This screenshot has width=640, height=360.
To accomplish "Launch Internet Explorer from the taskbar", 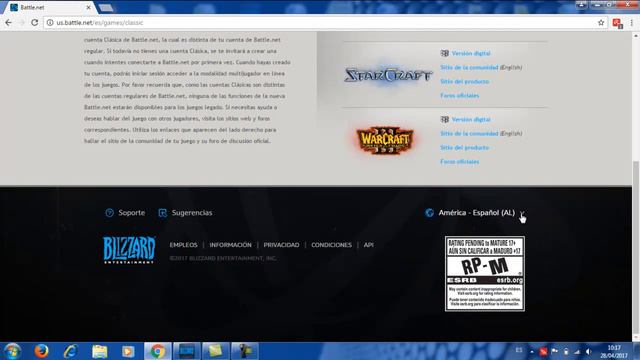I will [x=71, y=351].
